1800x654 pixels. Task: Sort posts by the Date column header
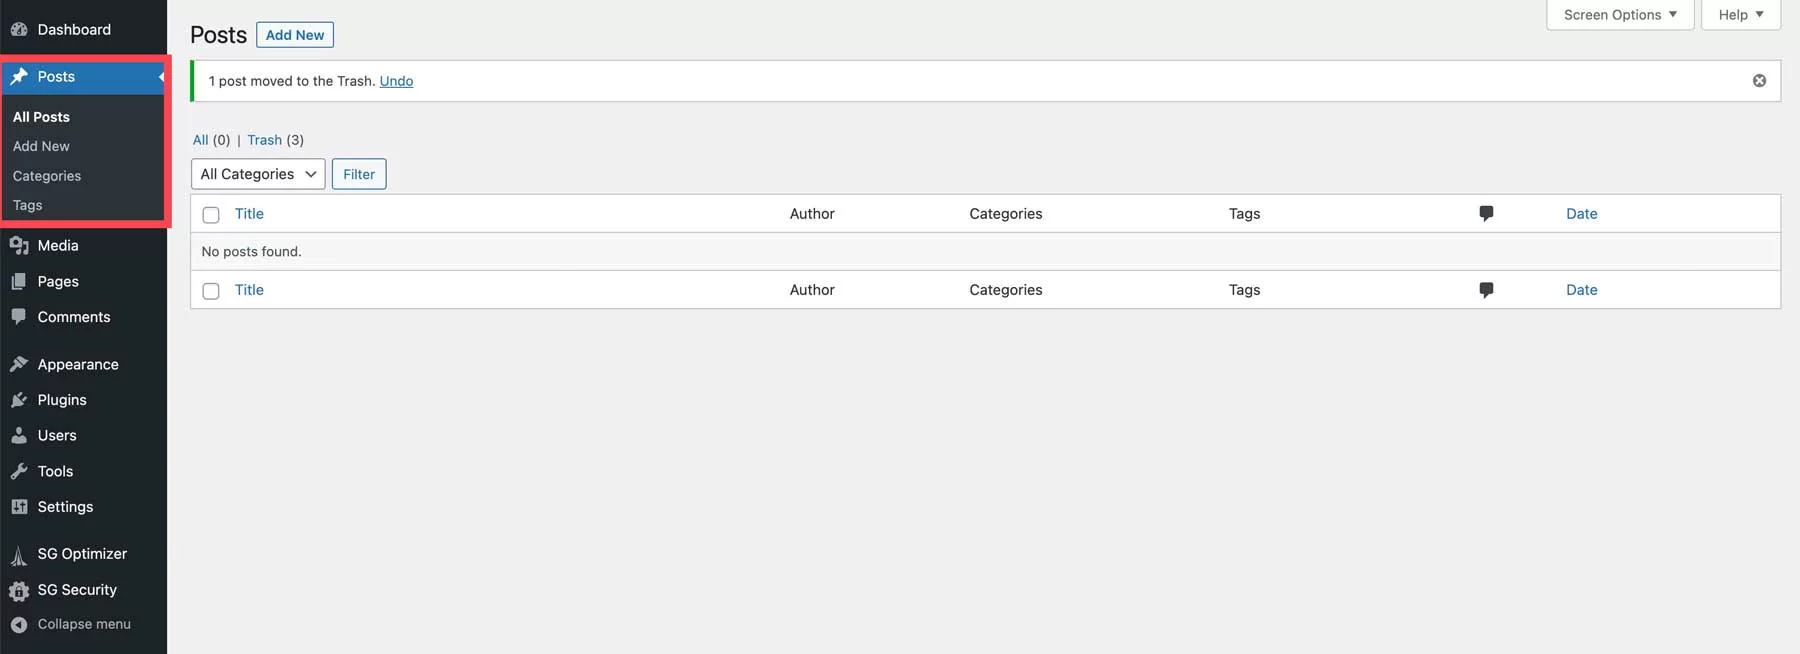[x=1581, y=214]
